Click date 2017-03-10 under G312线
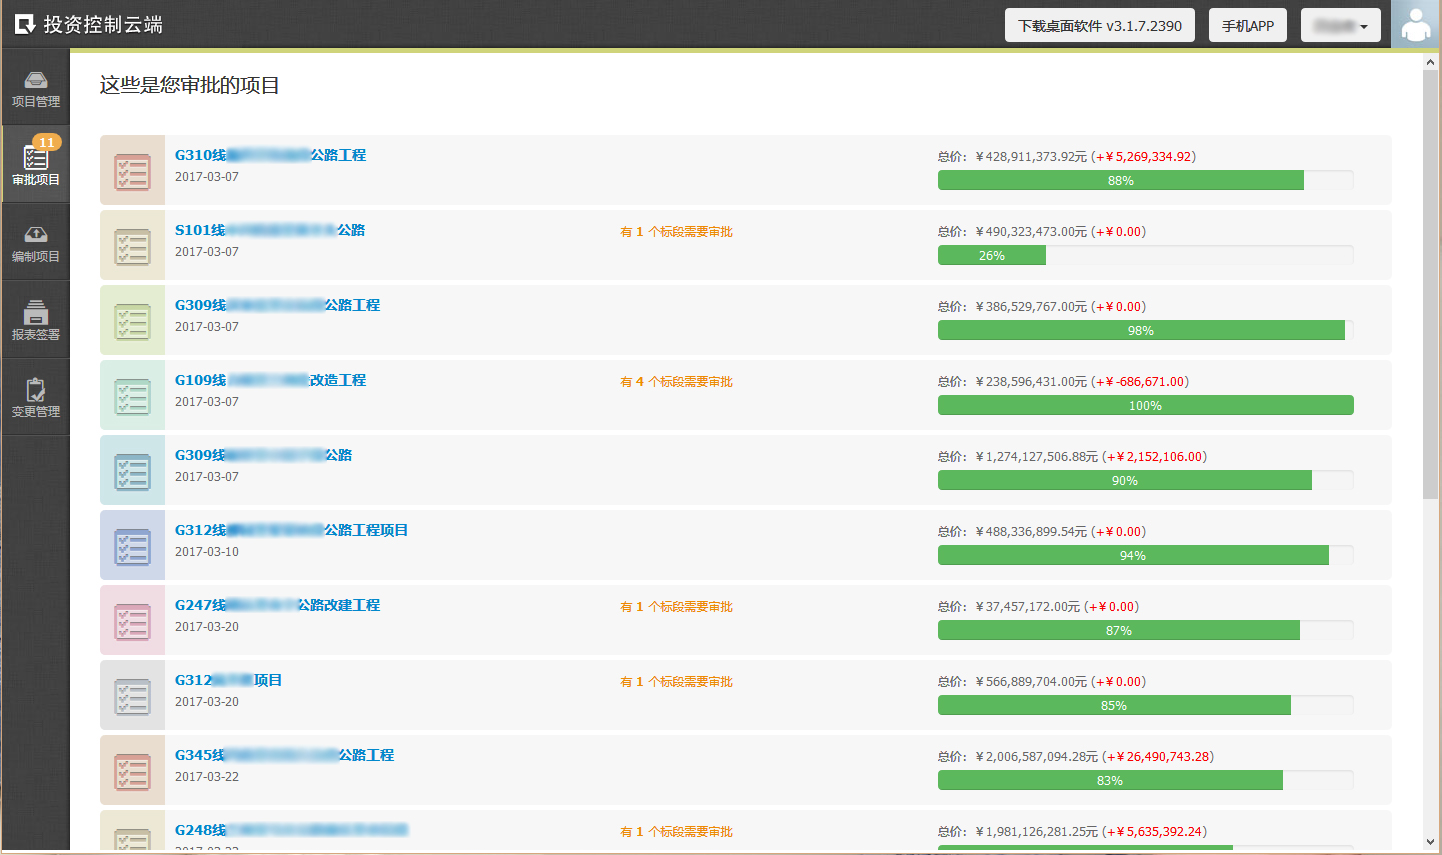The width and height of the screenshot is (1442, 855). coord(207,552)
